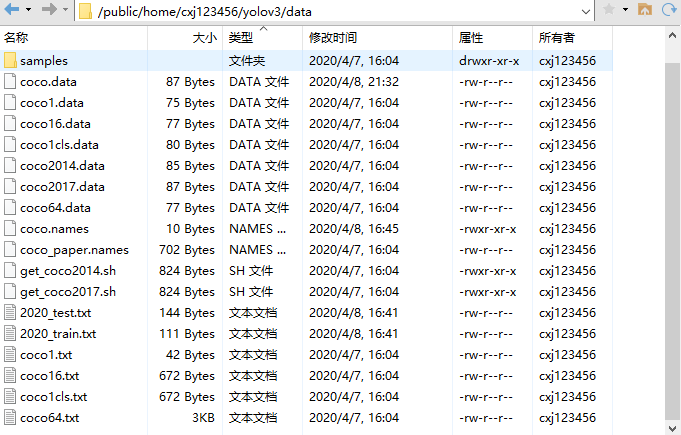Image resolution: width=681 pixels, height=435 pixels.
Task: Sort by the 类型 column header
Action: coord(262,38)
